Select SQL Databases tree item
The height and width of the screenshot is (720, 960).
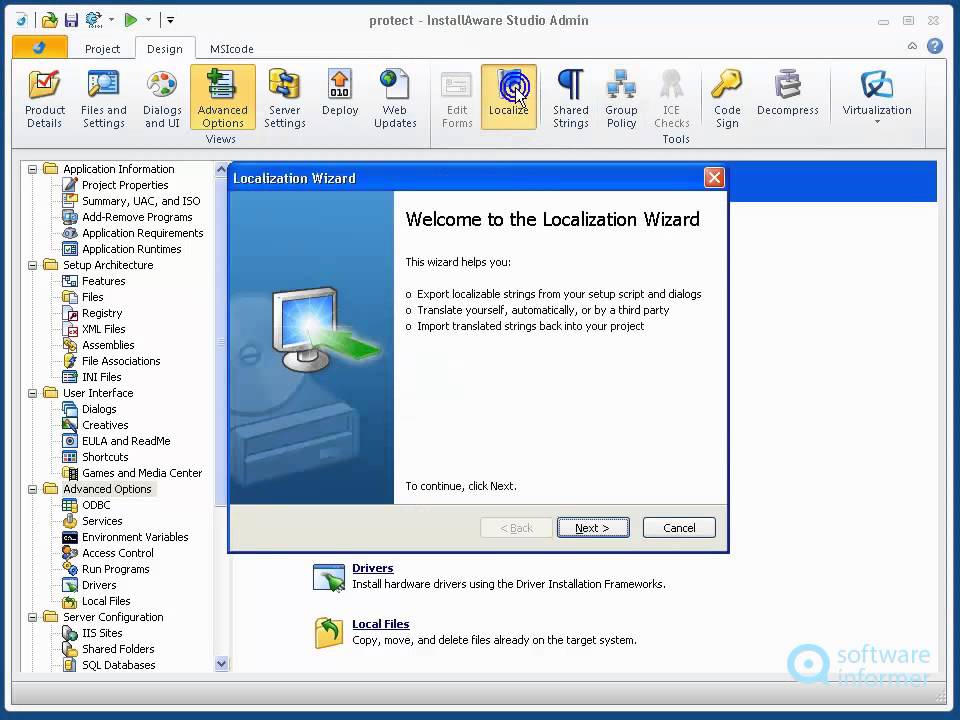[x=119, y=665]
